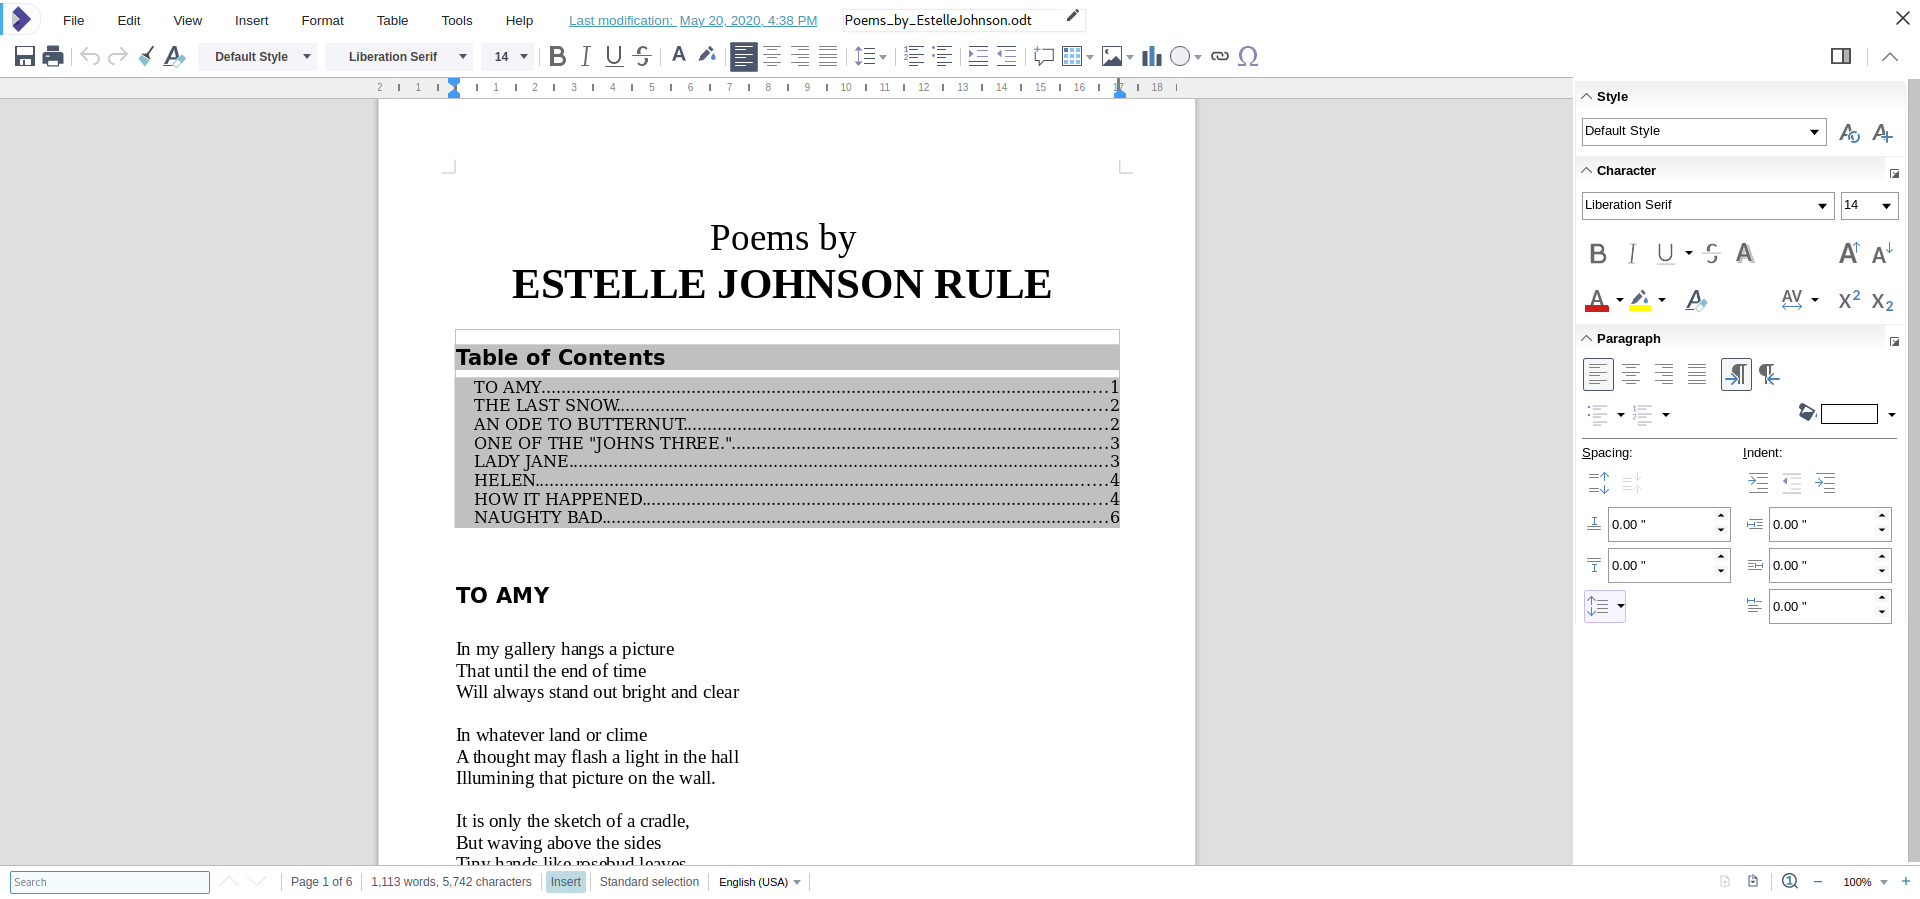This screenshot has width=1920, height=899.
Task: Insert a special character with Omega icon
Action: pyautogui.click(x=1247, y=56)
